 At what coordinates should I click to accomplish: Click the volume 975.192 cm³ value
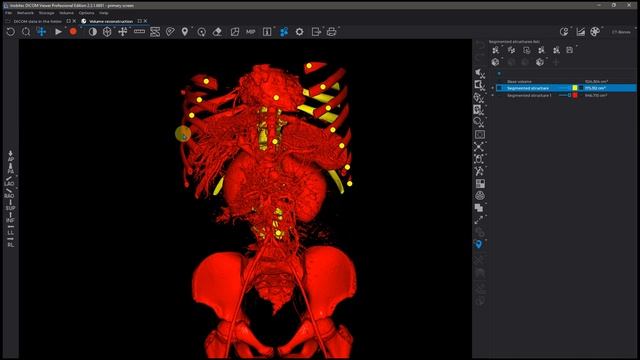click(595, 88)
